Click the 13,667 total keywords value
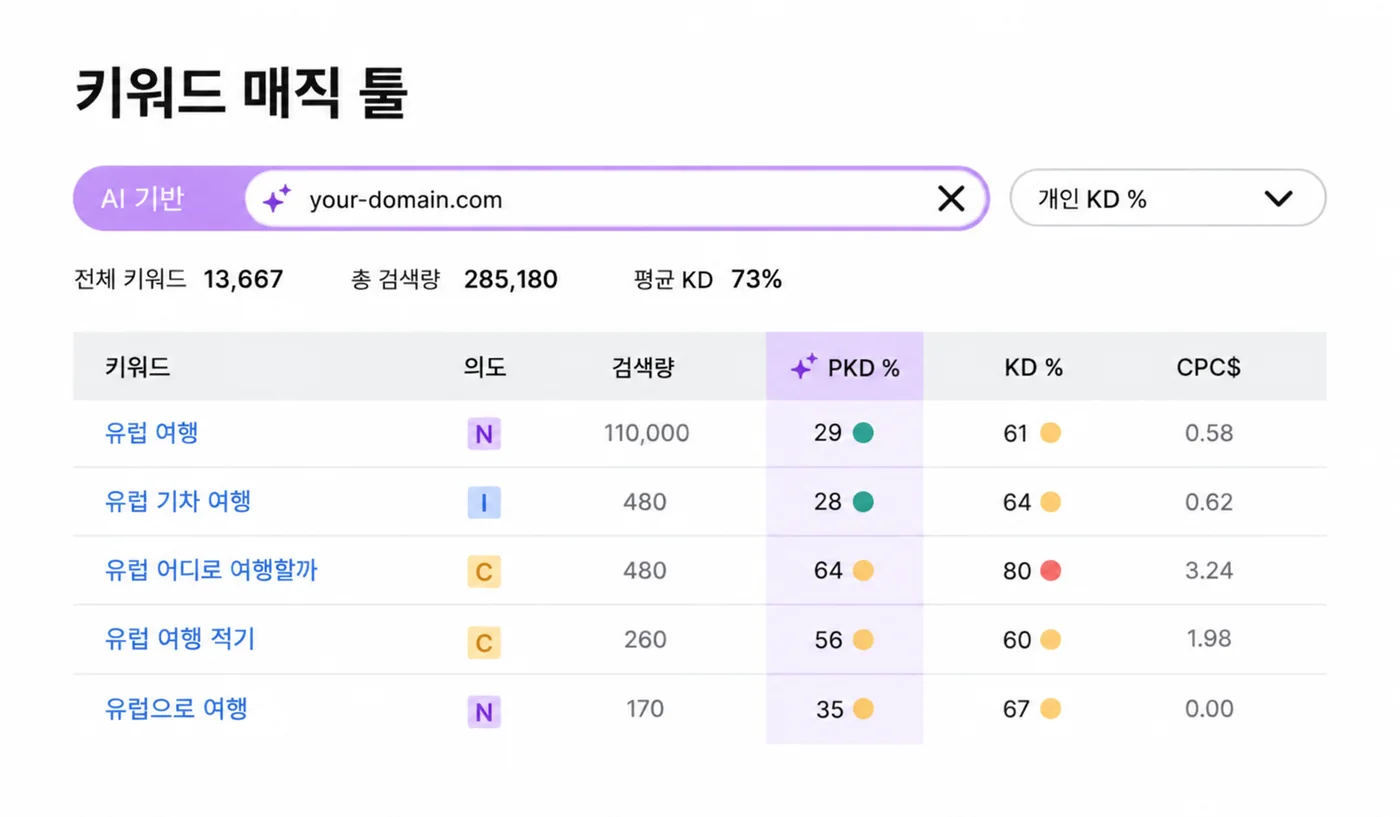Screen dimensions: 1400x817 click(243, 279)
